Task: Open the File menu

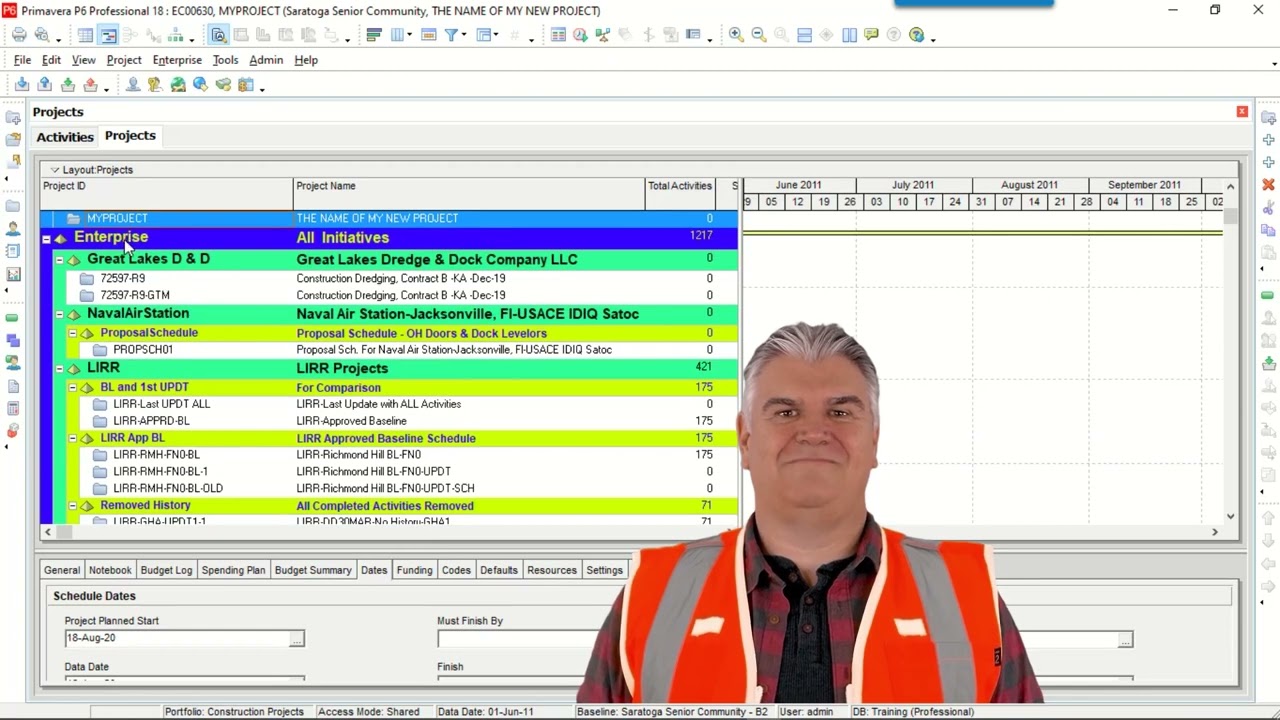Action: (22, 60)
